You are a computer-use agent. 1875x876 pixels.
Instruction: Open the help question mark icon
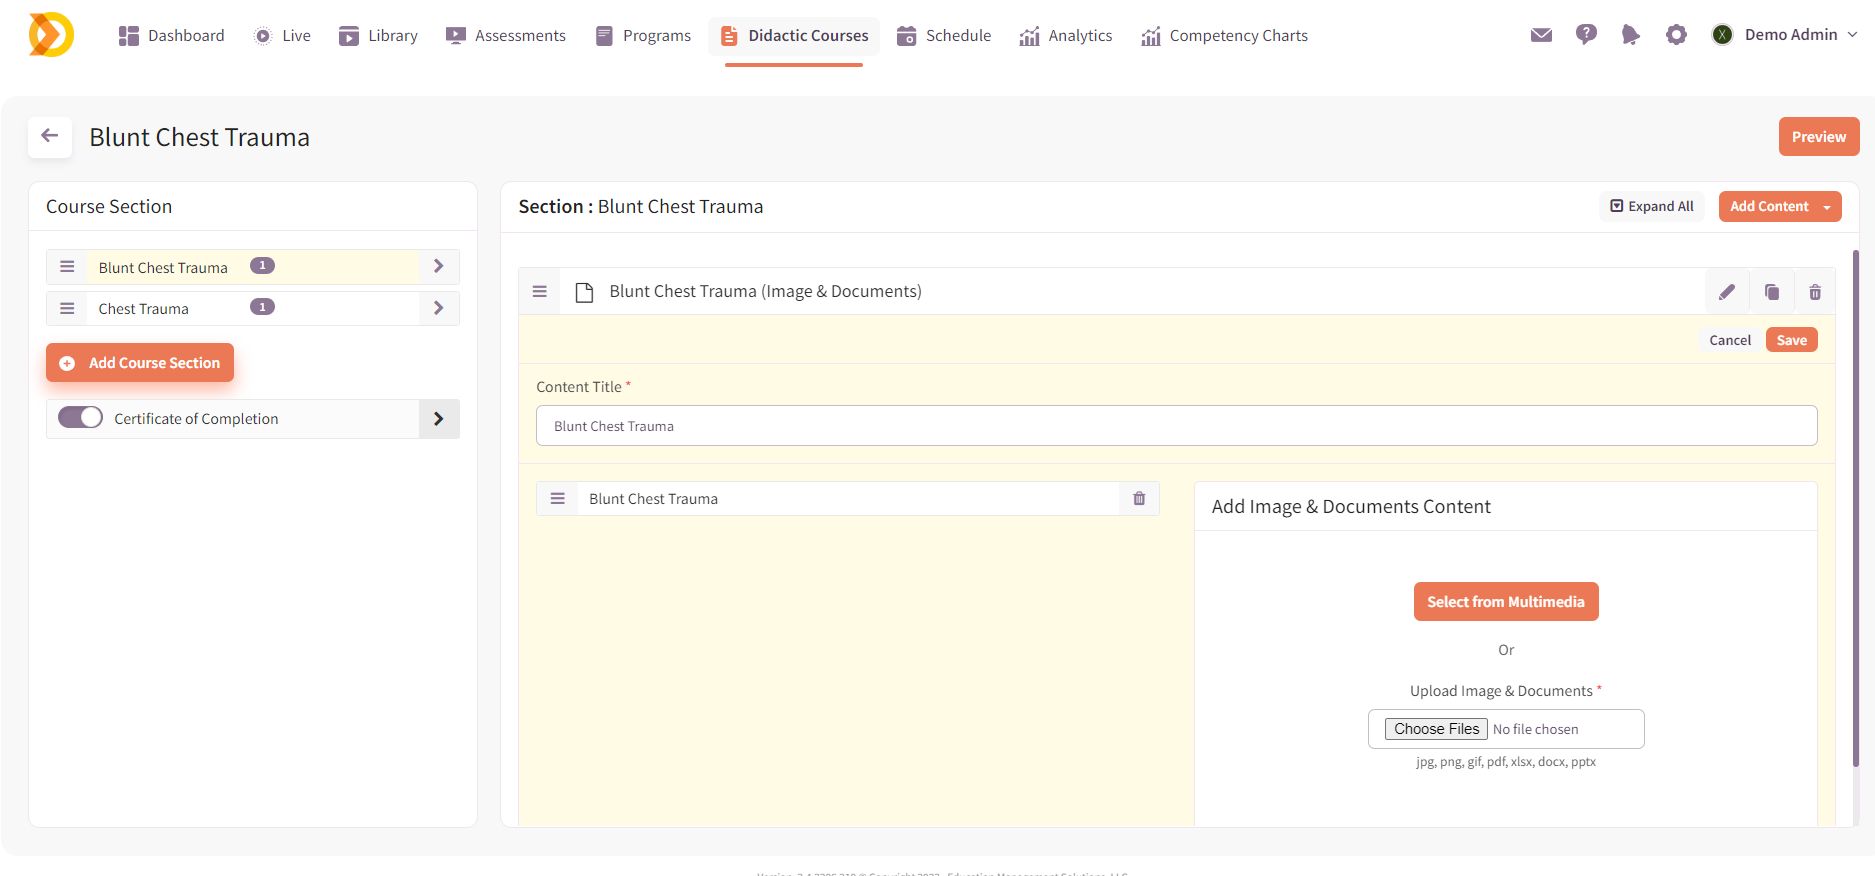click(x=1585, y=35)
